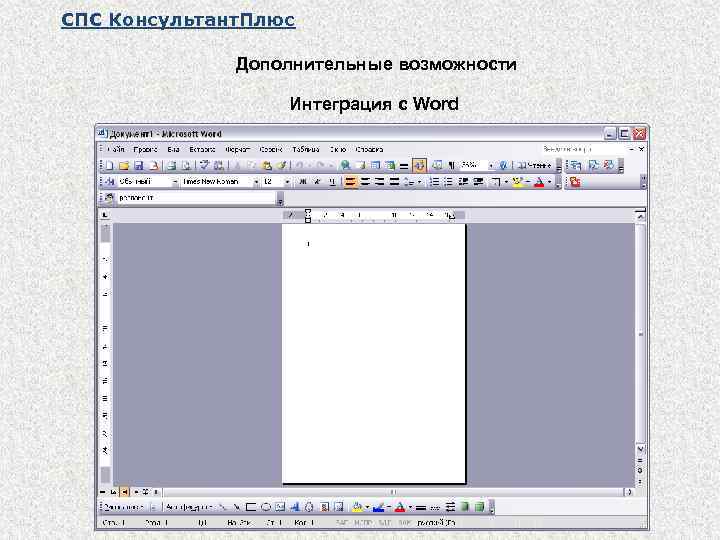Toggle align right
This screenshot has height=540, width=720.
[380, 182]
